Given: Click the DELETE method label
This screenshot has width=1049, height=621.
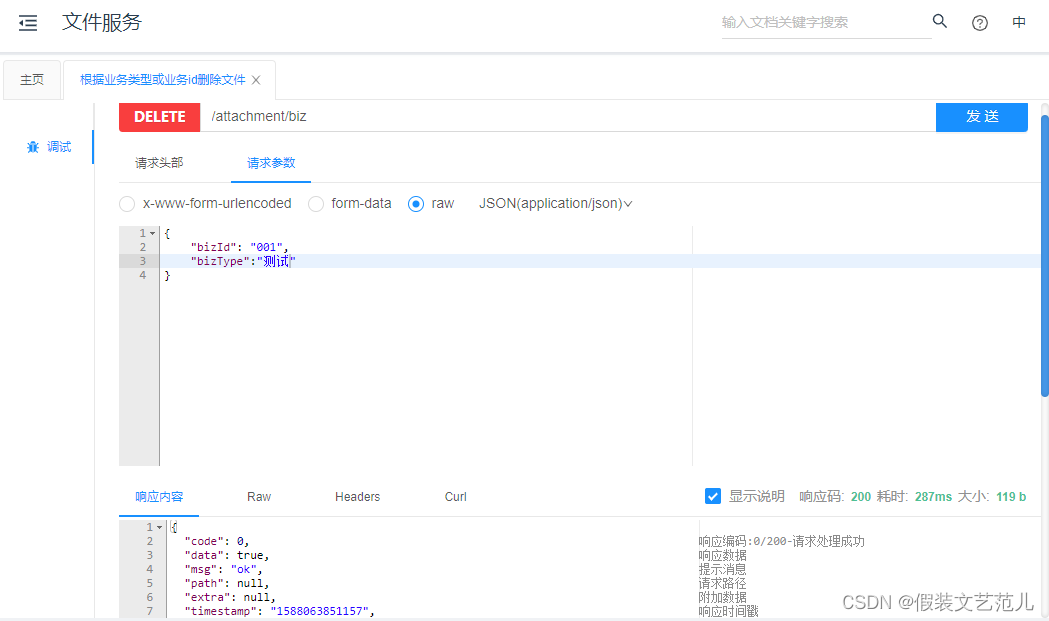Looking at the screenshot, I should [x=160, y=117].
